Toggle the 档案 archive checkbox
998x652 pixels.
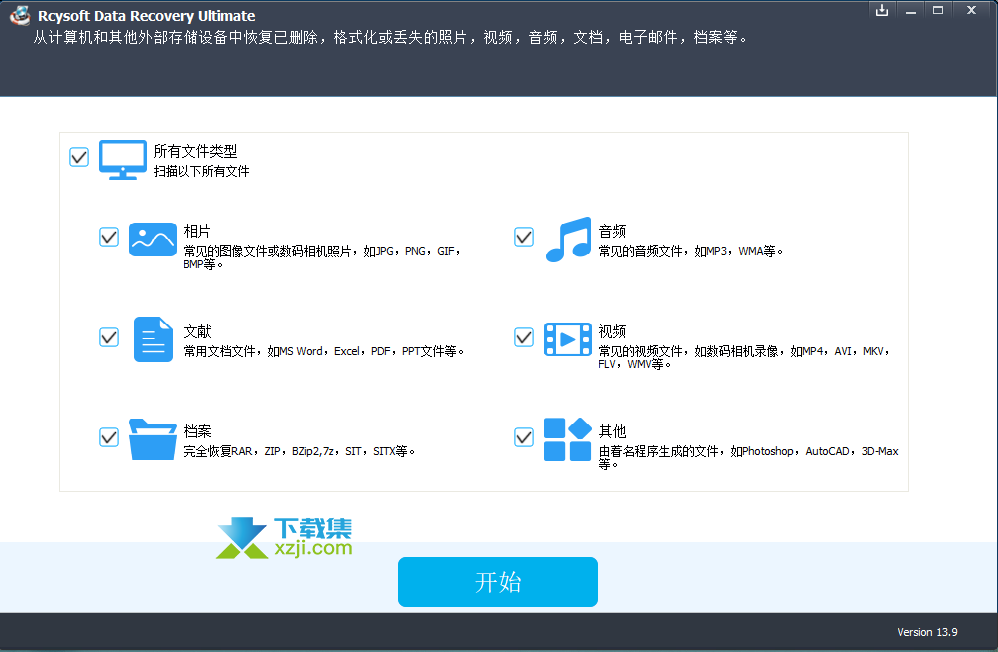109,437
